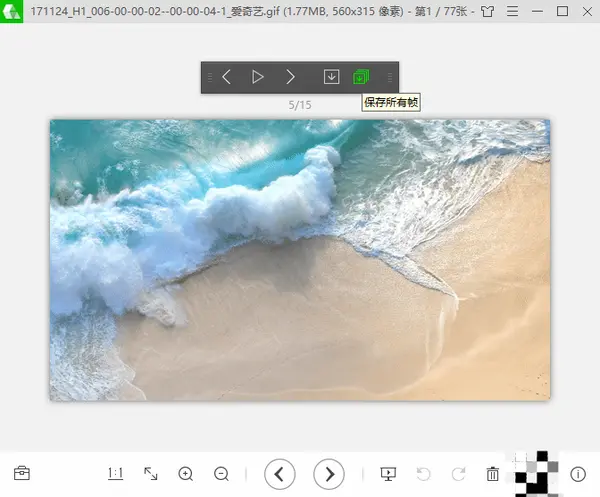Save the current frame
Screen dimensions: 600x497
pos(331,77)
